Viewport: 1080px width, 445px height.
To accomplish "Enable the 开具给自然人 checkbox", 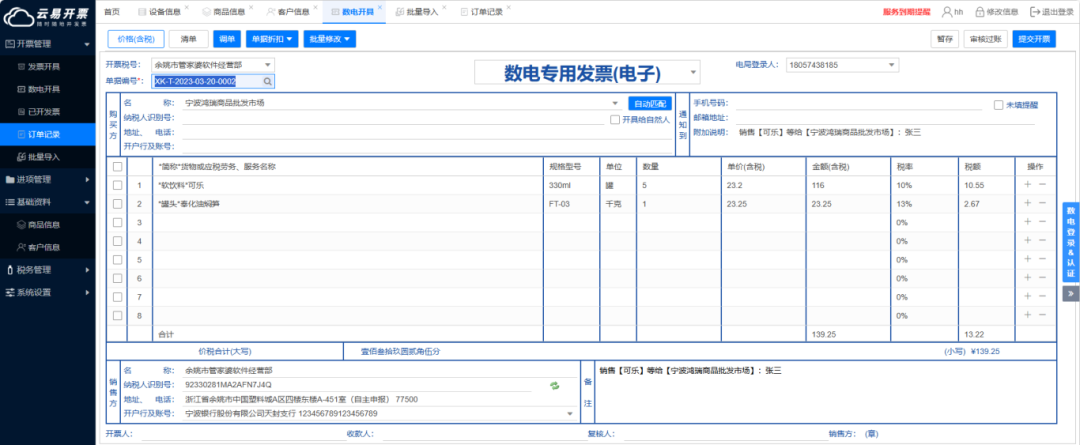I will click(616, 119).
